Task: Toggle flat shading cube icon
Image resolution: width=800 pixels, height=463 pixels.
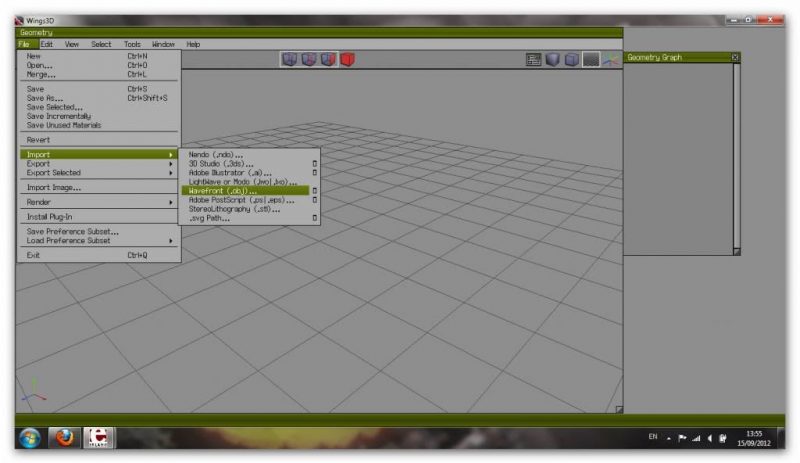Action: (x=553, y=60)
